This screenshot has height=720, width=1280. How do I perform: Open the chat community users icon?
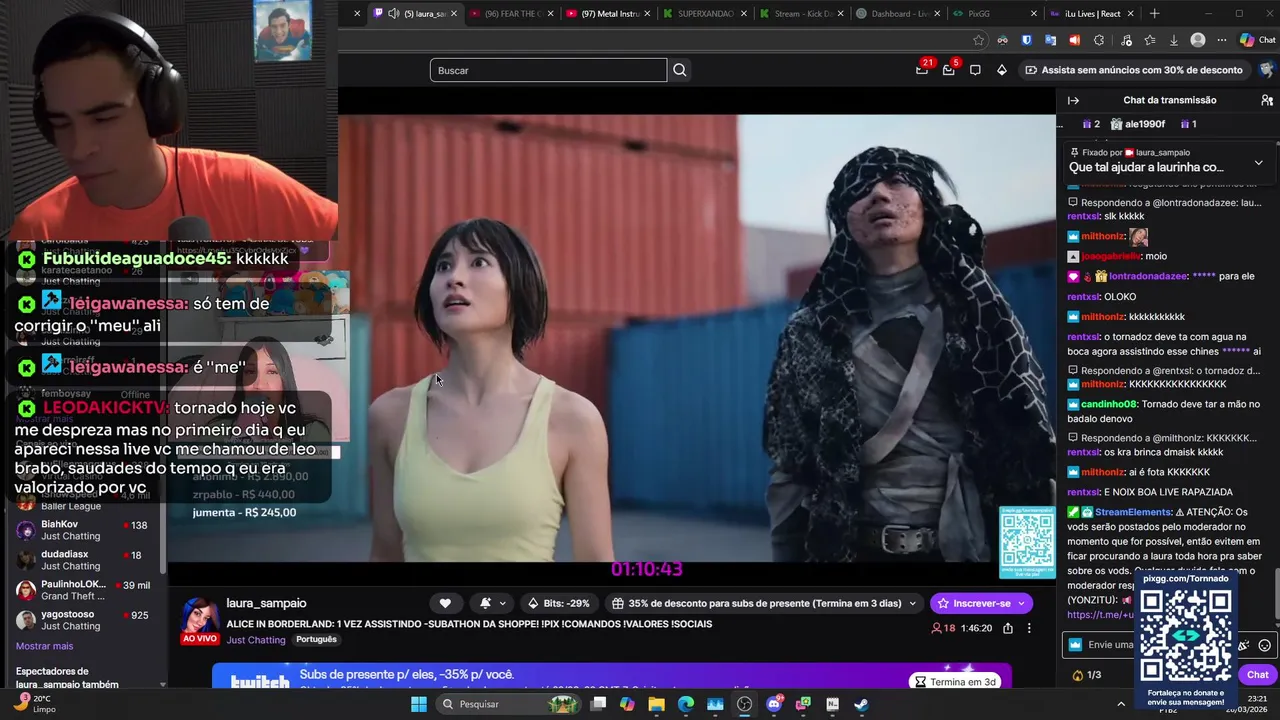pyautogui.click(x=1267, y=100)
